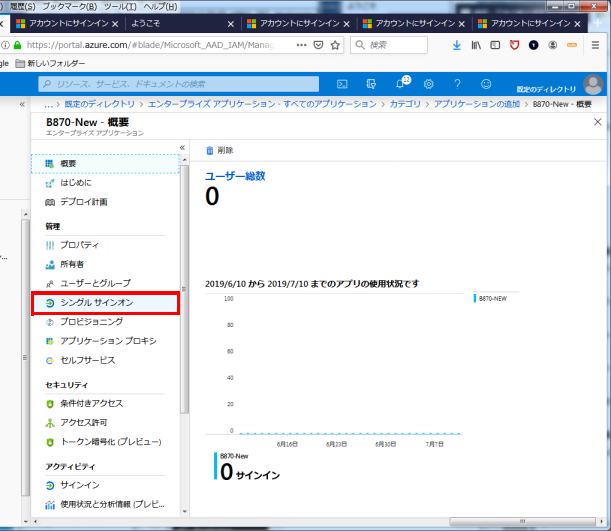Viewport: 611px width, 531px height.
Task: Open Firefox hamburger menu
Action: tap(595, 46)
